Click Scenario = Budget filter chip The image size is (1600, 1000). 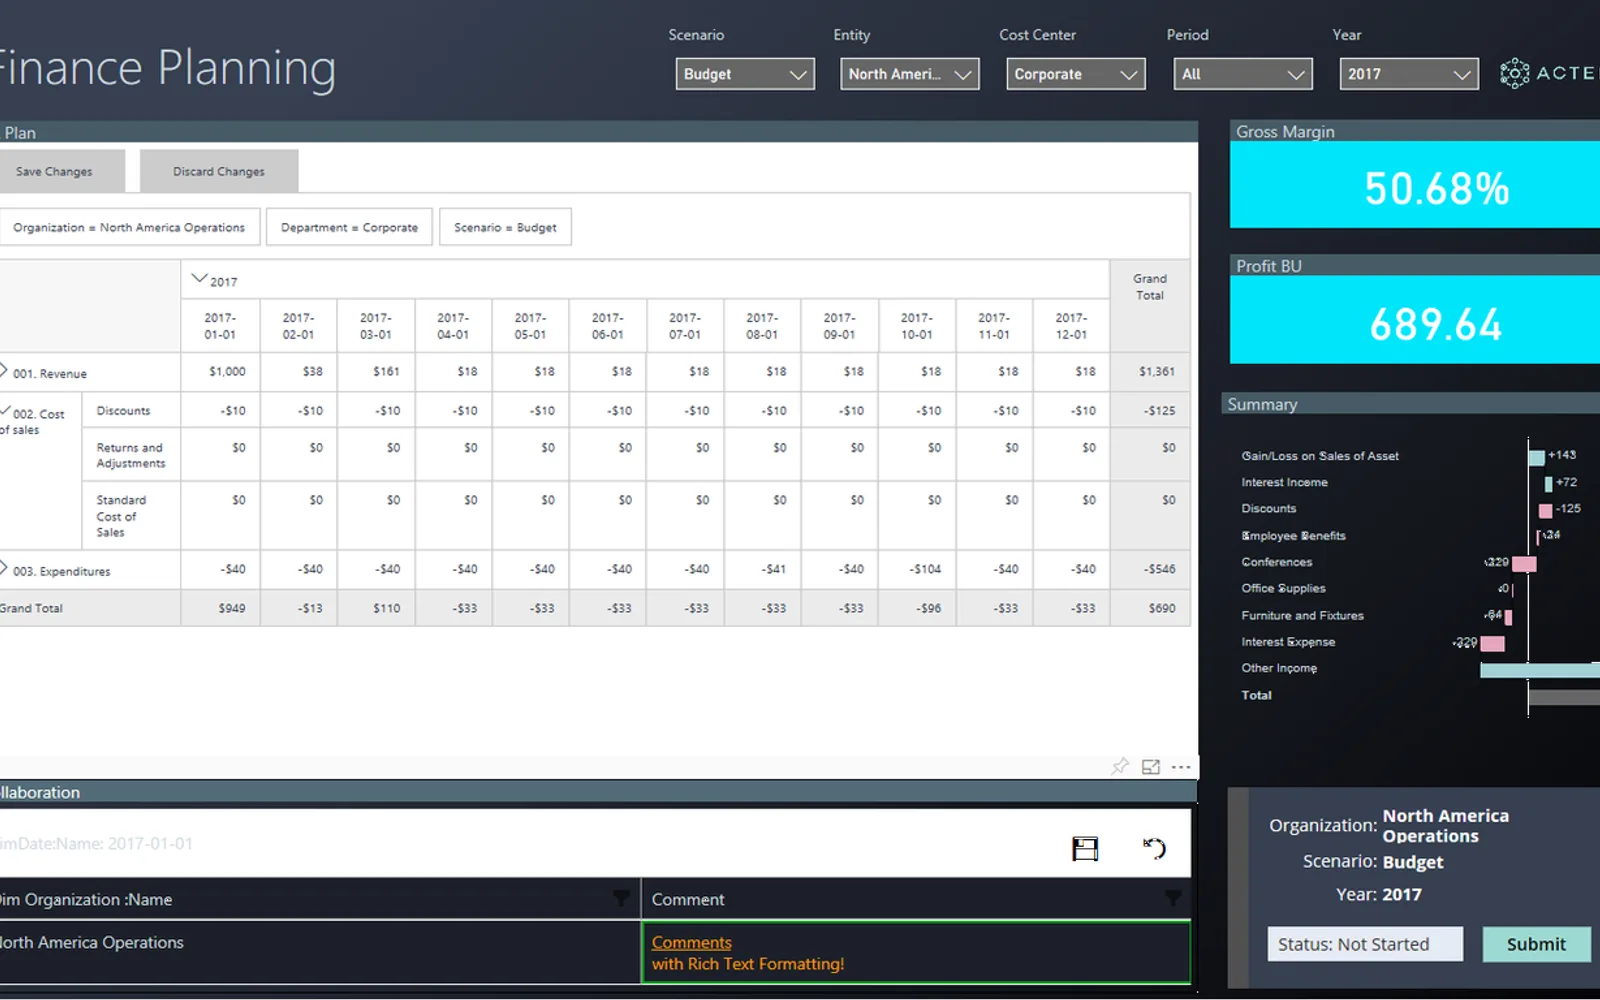click(505, 227)
